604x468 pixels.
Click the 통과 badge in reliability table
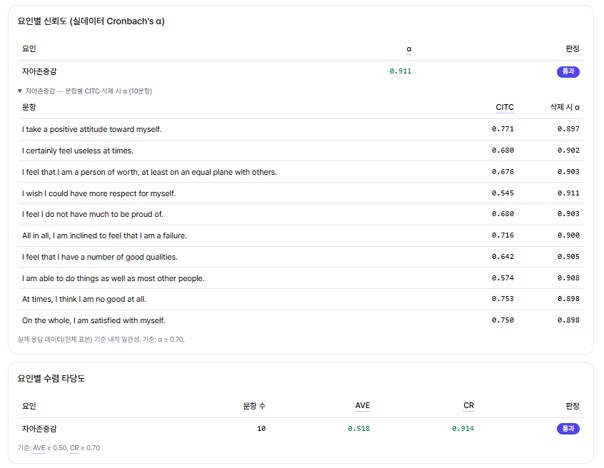tap(568, 72)
